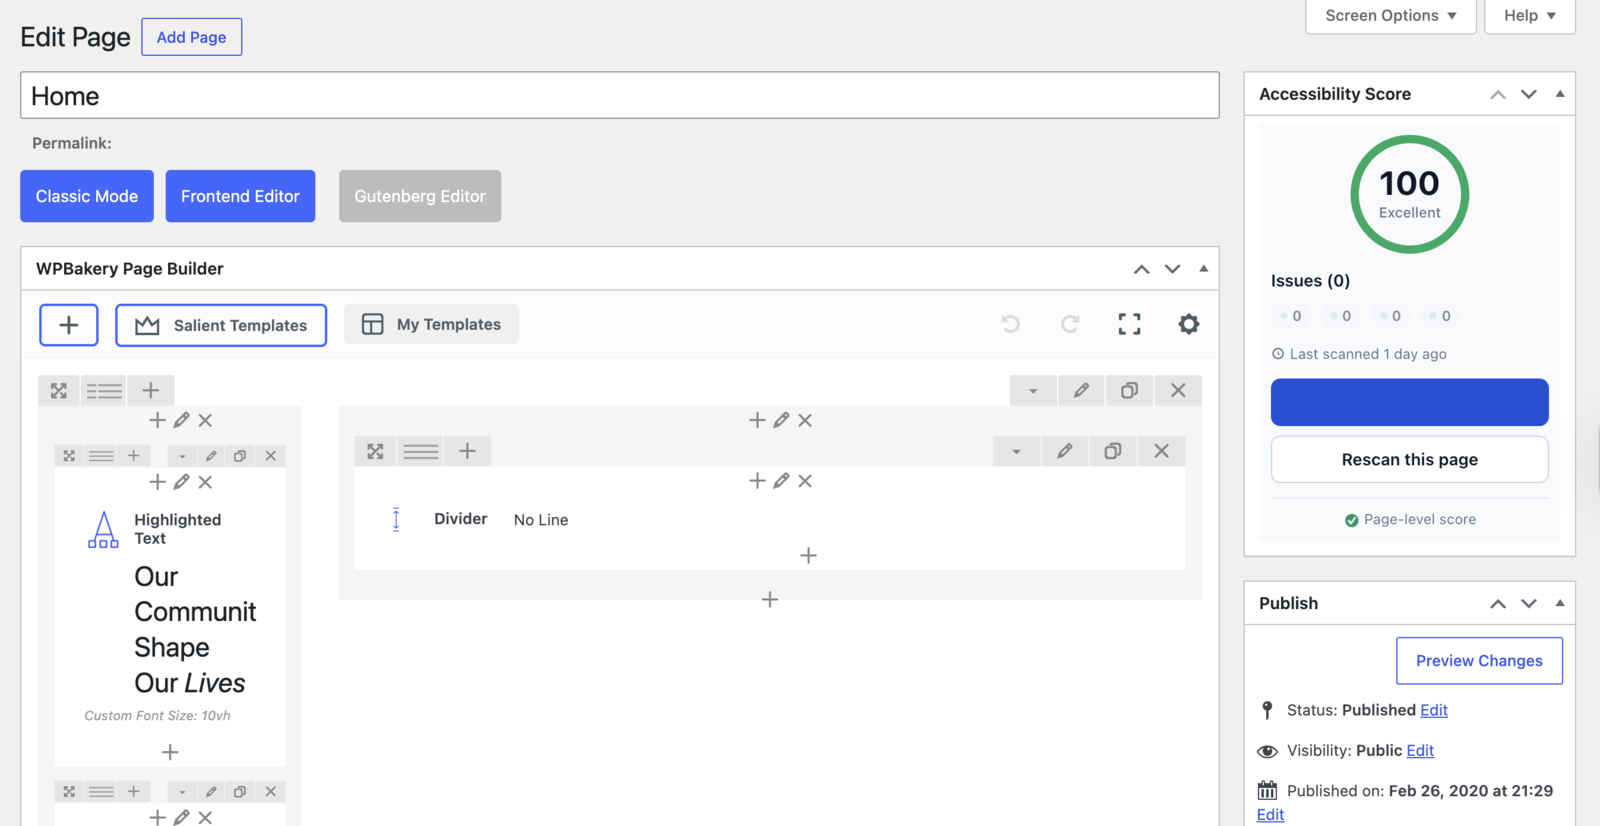Move Publish panel up
Image resolution: width=1600 pixels, height=826 pixels.
1498,603
